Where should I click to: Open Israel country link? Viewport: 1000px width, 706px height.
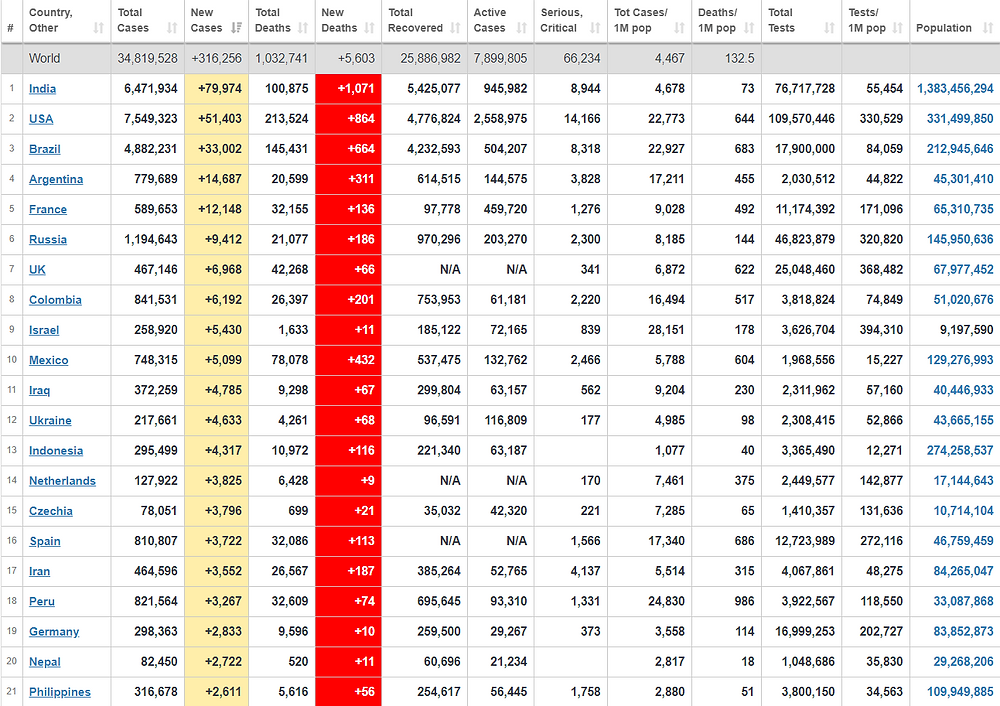[44, 330]
